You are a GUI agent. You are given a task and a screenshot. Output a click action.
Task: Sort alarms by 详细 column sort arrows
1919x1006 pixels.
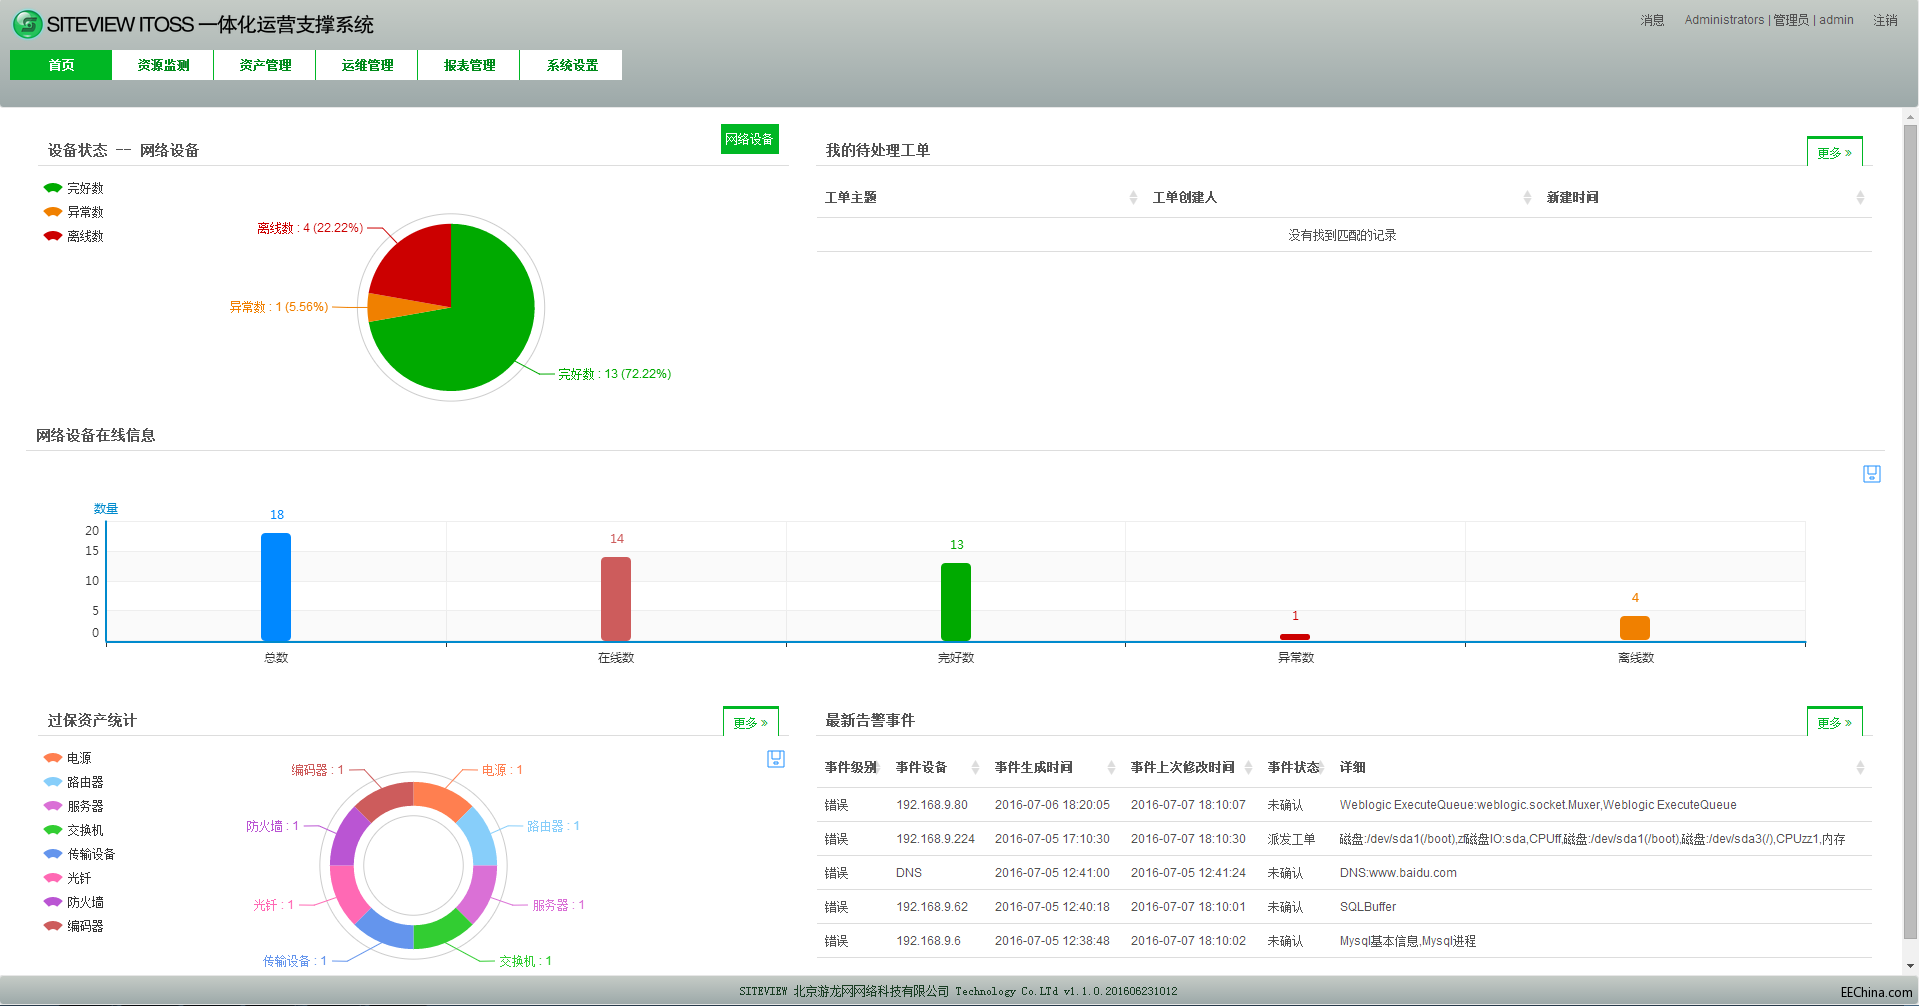coord(1859,768)
